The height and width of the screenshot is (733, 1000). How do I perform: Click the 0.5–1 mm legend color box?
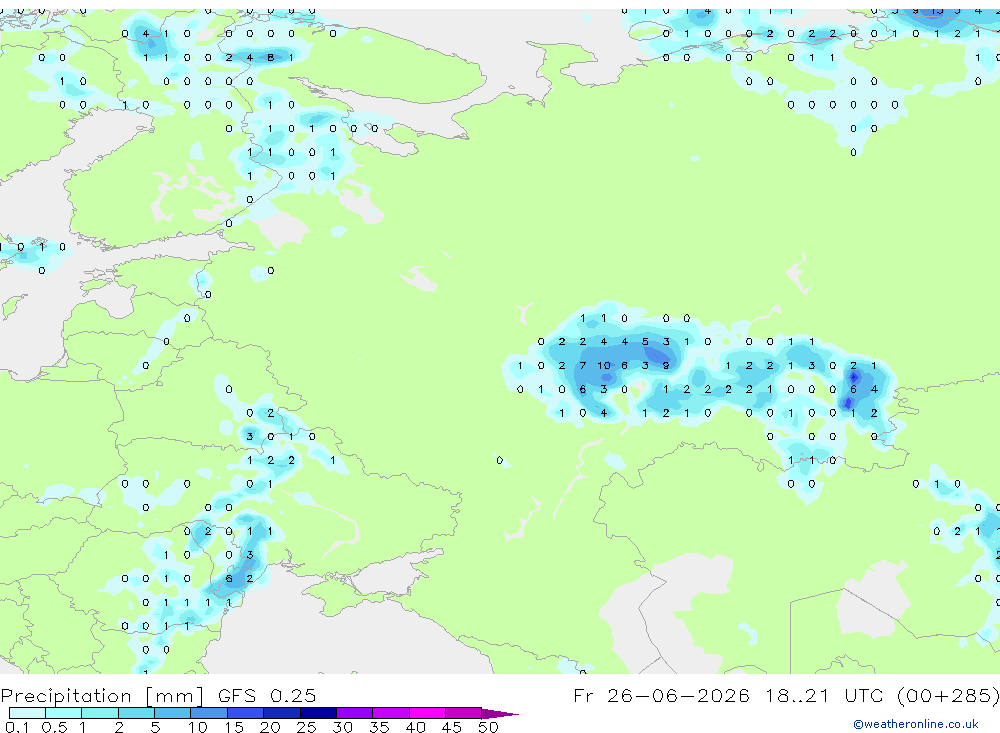point(63,713)
